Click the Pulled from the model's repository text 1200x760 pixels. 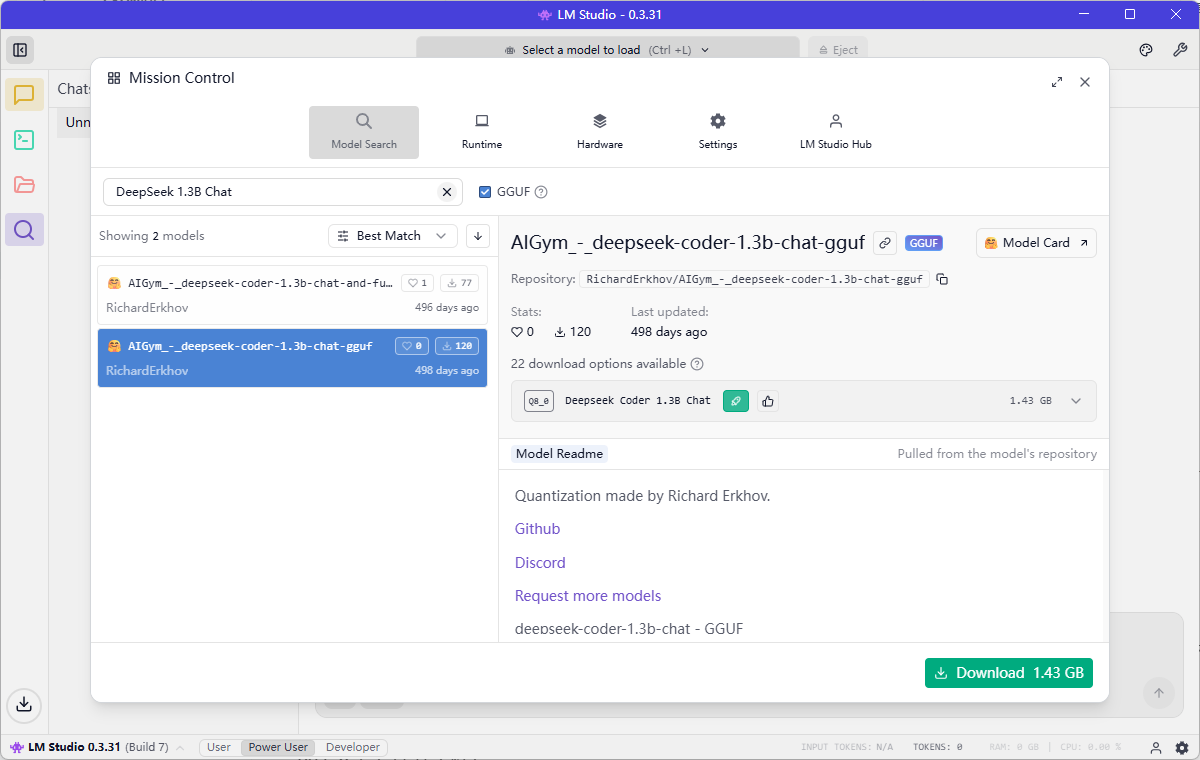(x=997, y=454)
